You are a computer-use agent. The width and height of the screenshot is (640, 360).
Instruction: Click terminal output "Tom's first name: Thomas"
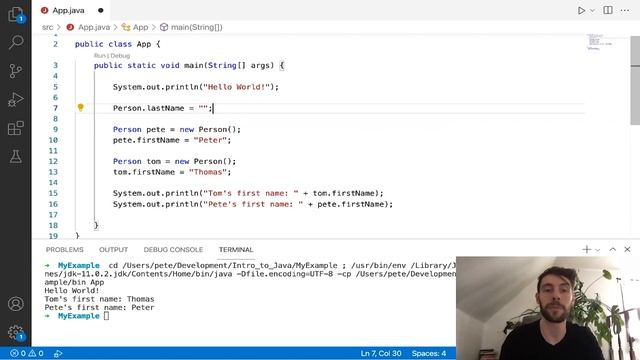(99, 299)
